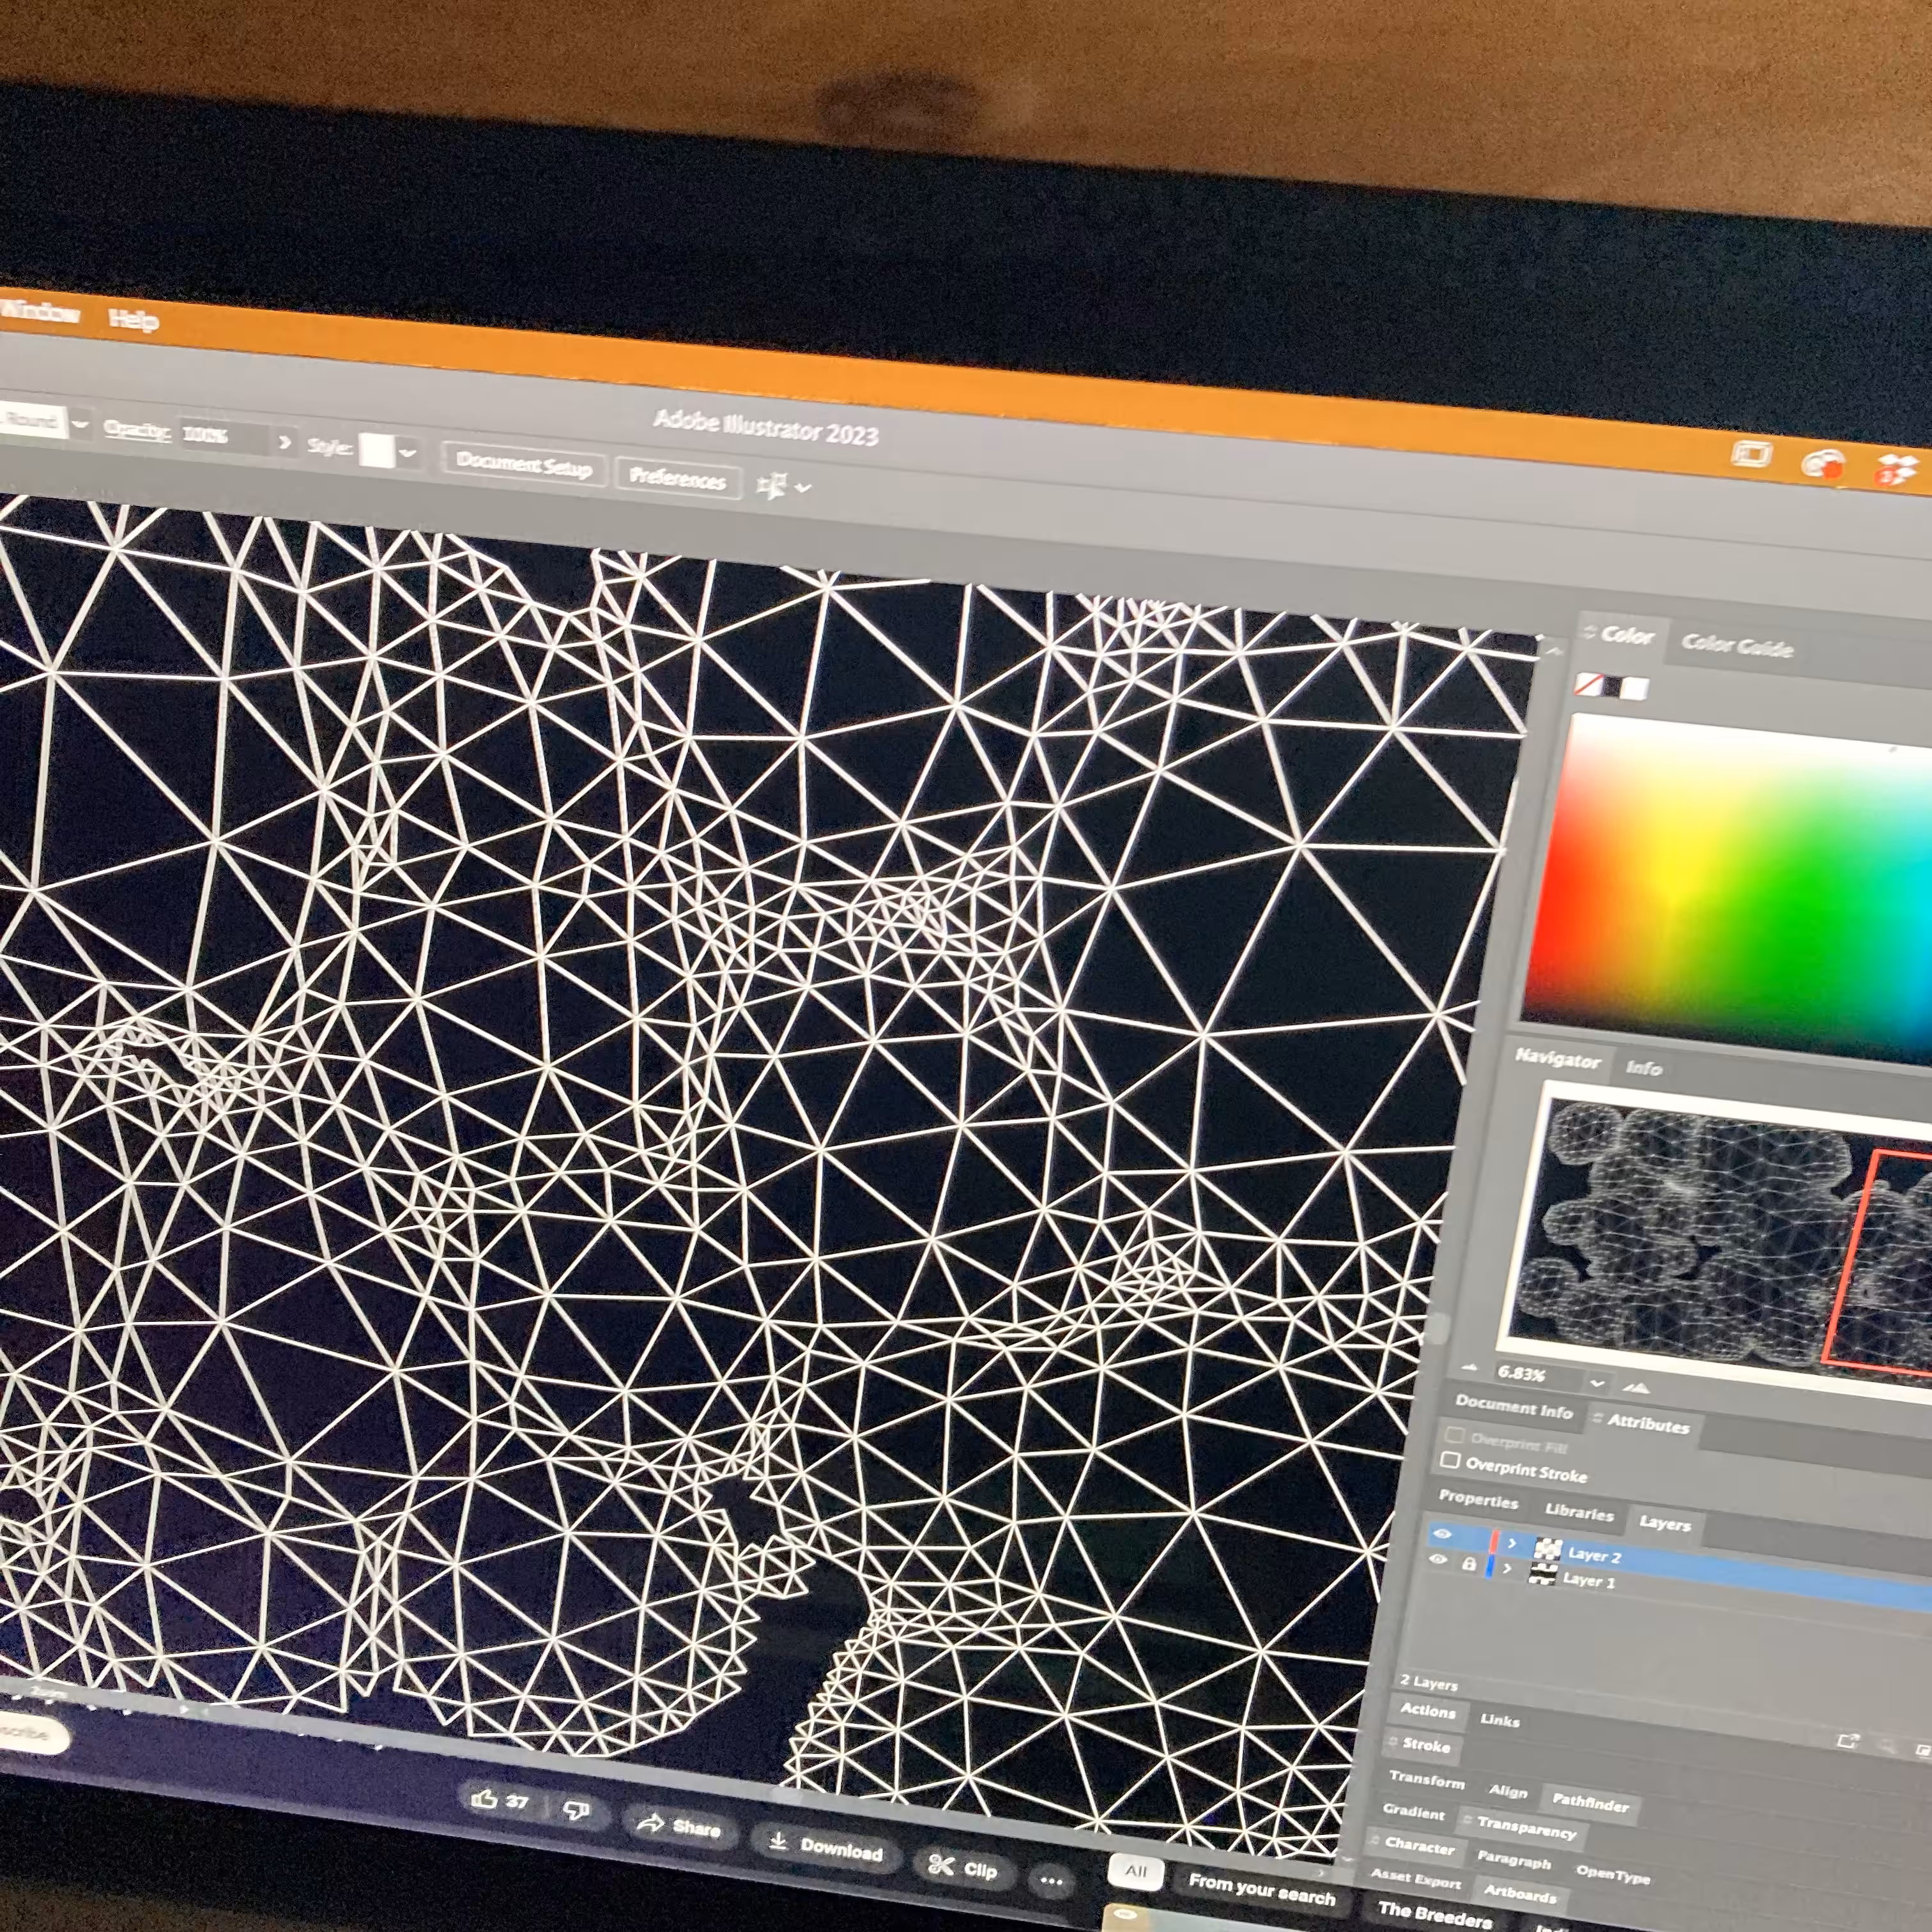This screenshot has width=1932, height=1932.
Task: Unlock Layer 1 via lock icon
Action: (x=1468, y=1563)
